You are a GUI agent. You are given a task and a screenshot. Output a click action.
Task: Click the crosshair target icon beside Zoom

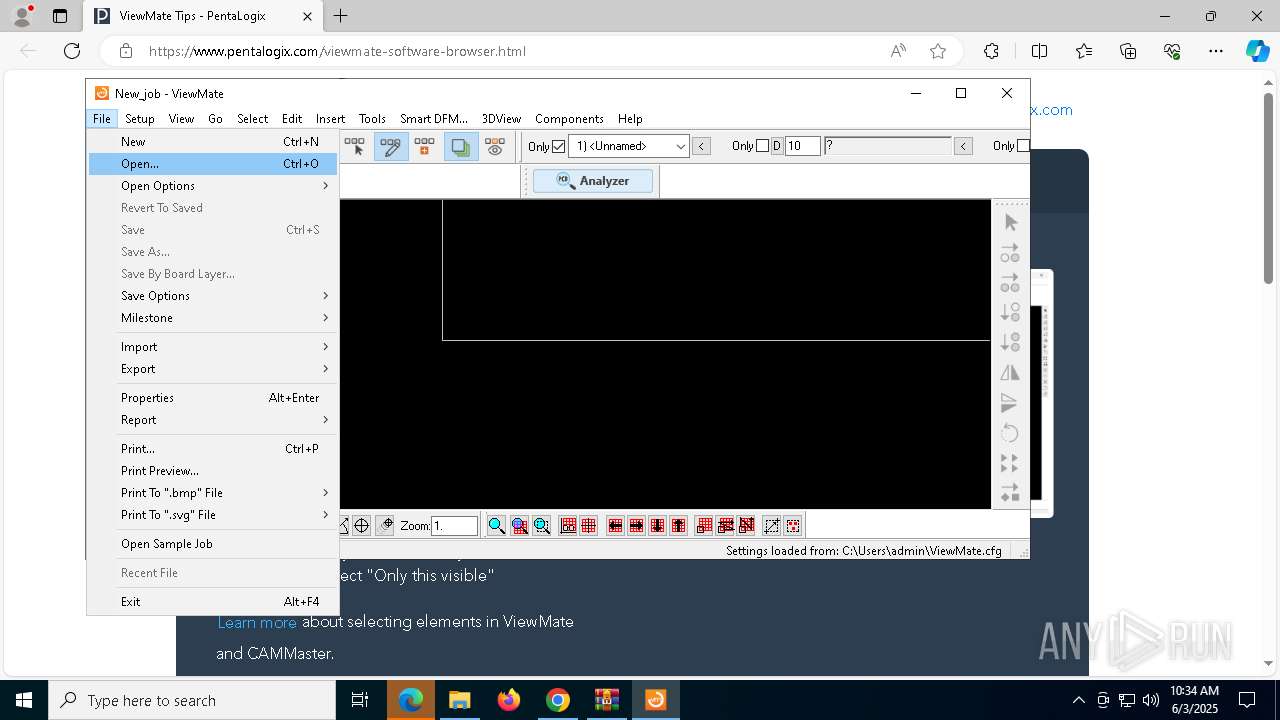[362, 525]
